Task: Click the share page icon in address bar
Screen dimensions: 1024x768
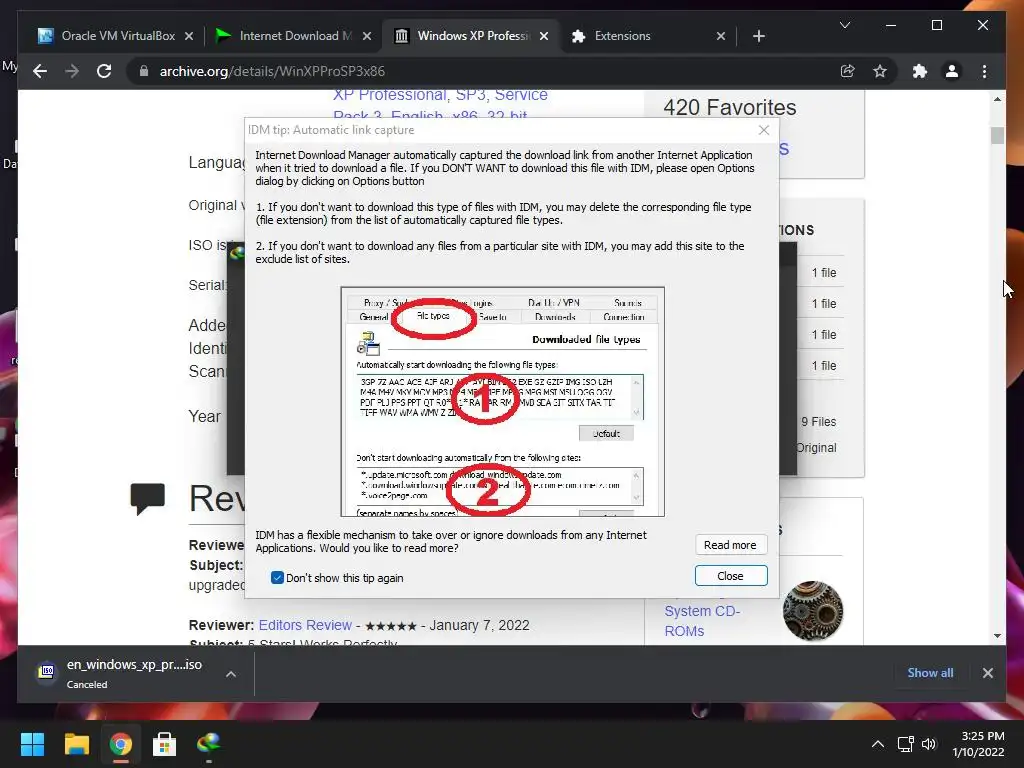Action: click(848, 71)
